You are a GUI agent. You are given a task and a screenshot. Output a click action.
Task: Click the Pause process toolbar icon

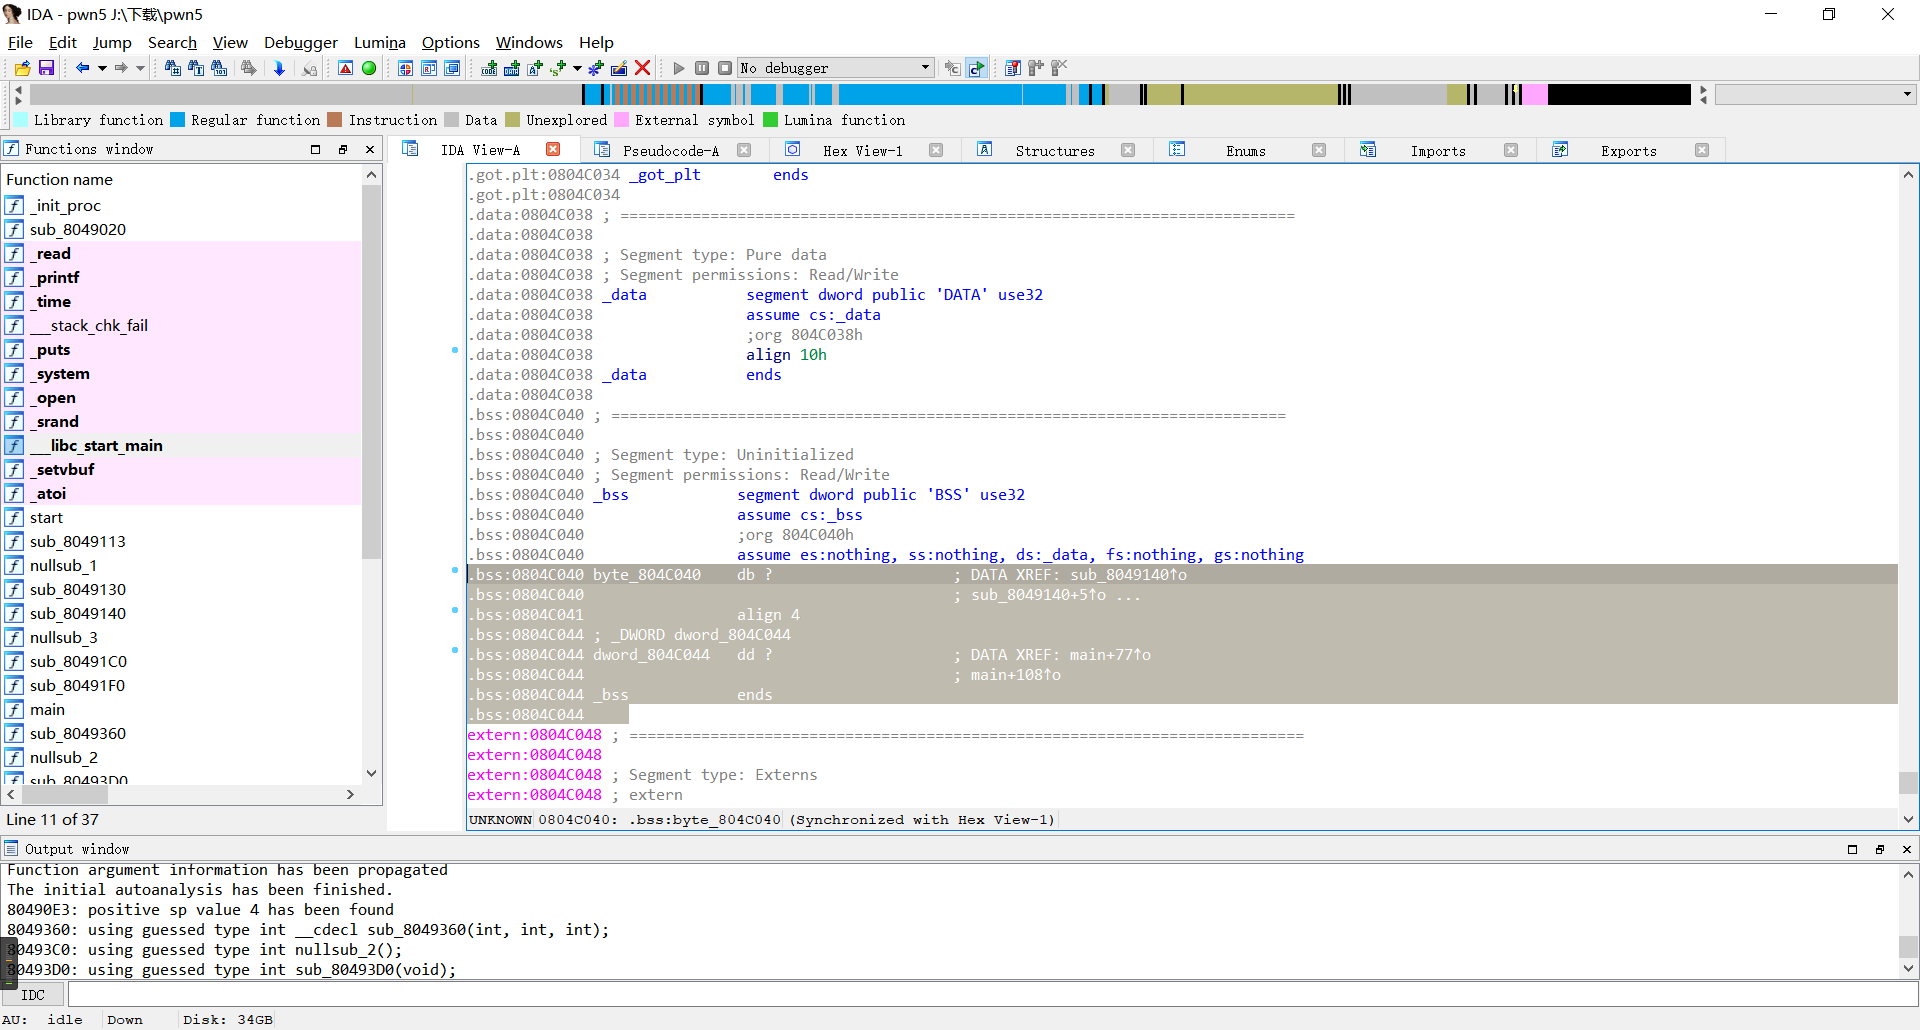tap(702, 68)
